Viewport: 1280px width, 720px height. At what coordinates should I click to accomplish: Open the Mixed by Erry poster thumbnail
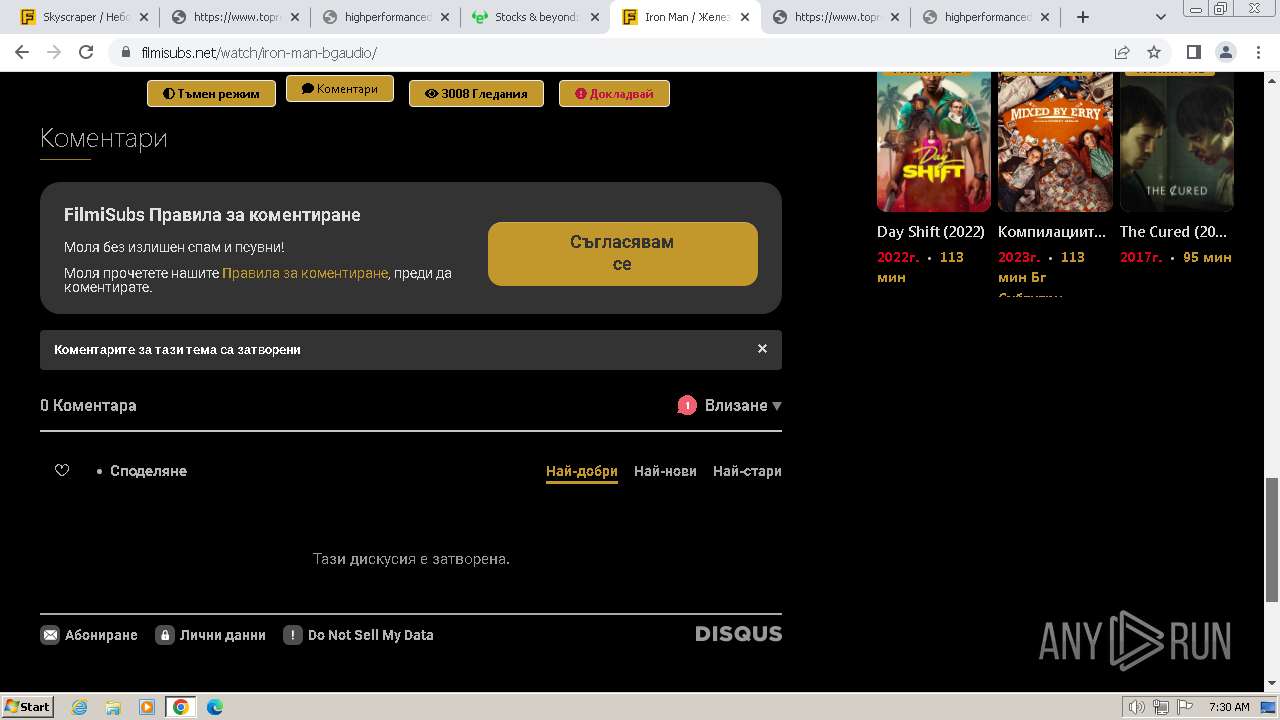(1055, 141)
